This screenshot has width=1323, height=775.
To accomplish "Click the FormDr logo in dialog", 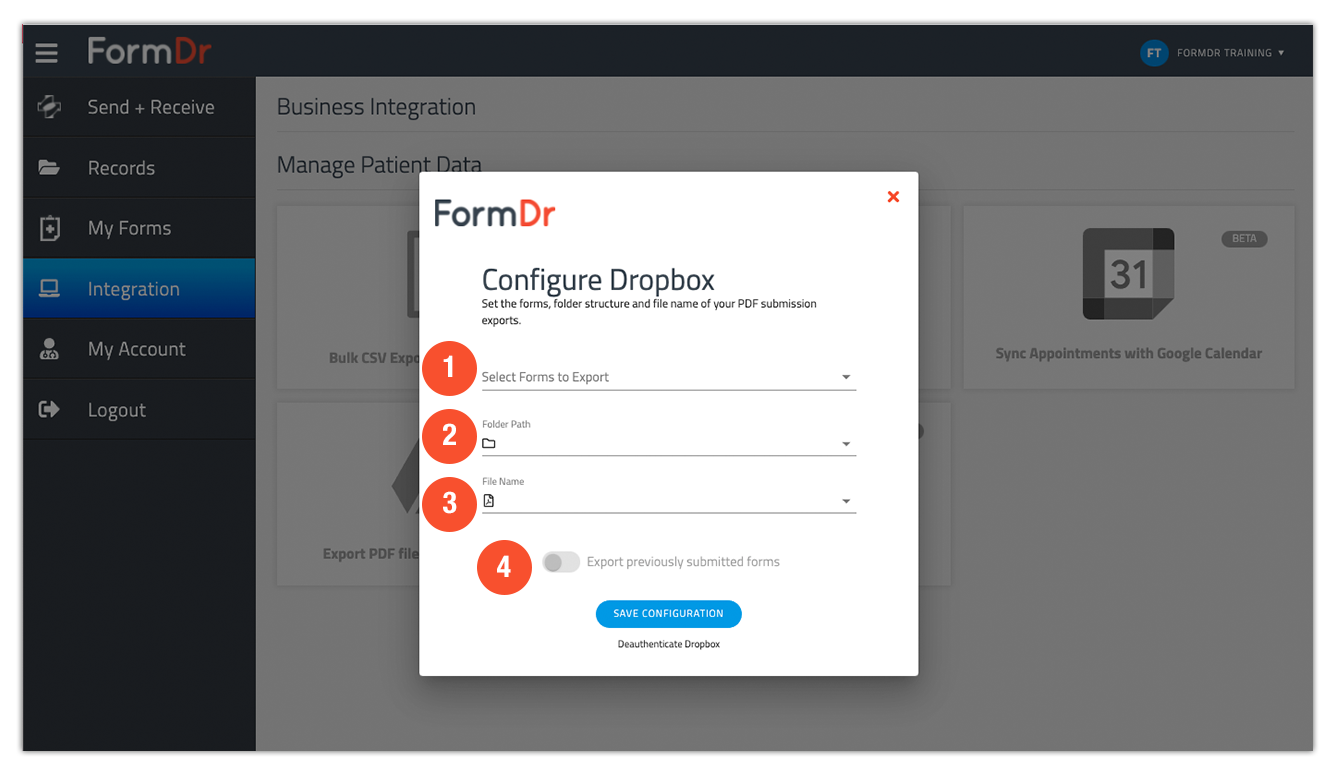I will click(x=494, y=213).
